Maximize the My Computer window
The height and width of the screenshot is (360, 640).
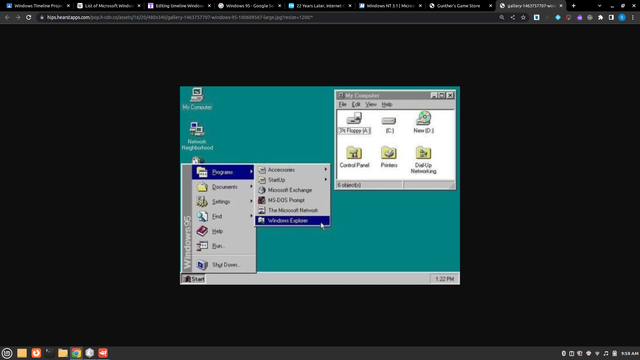[441, 96]
